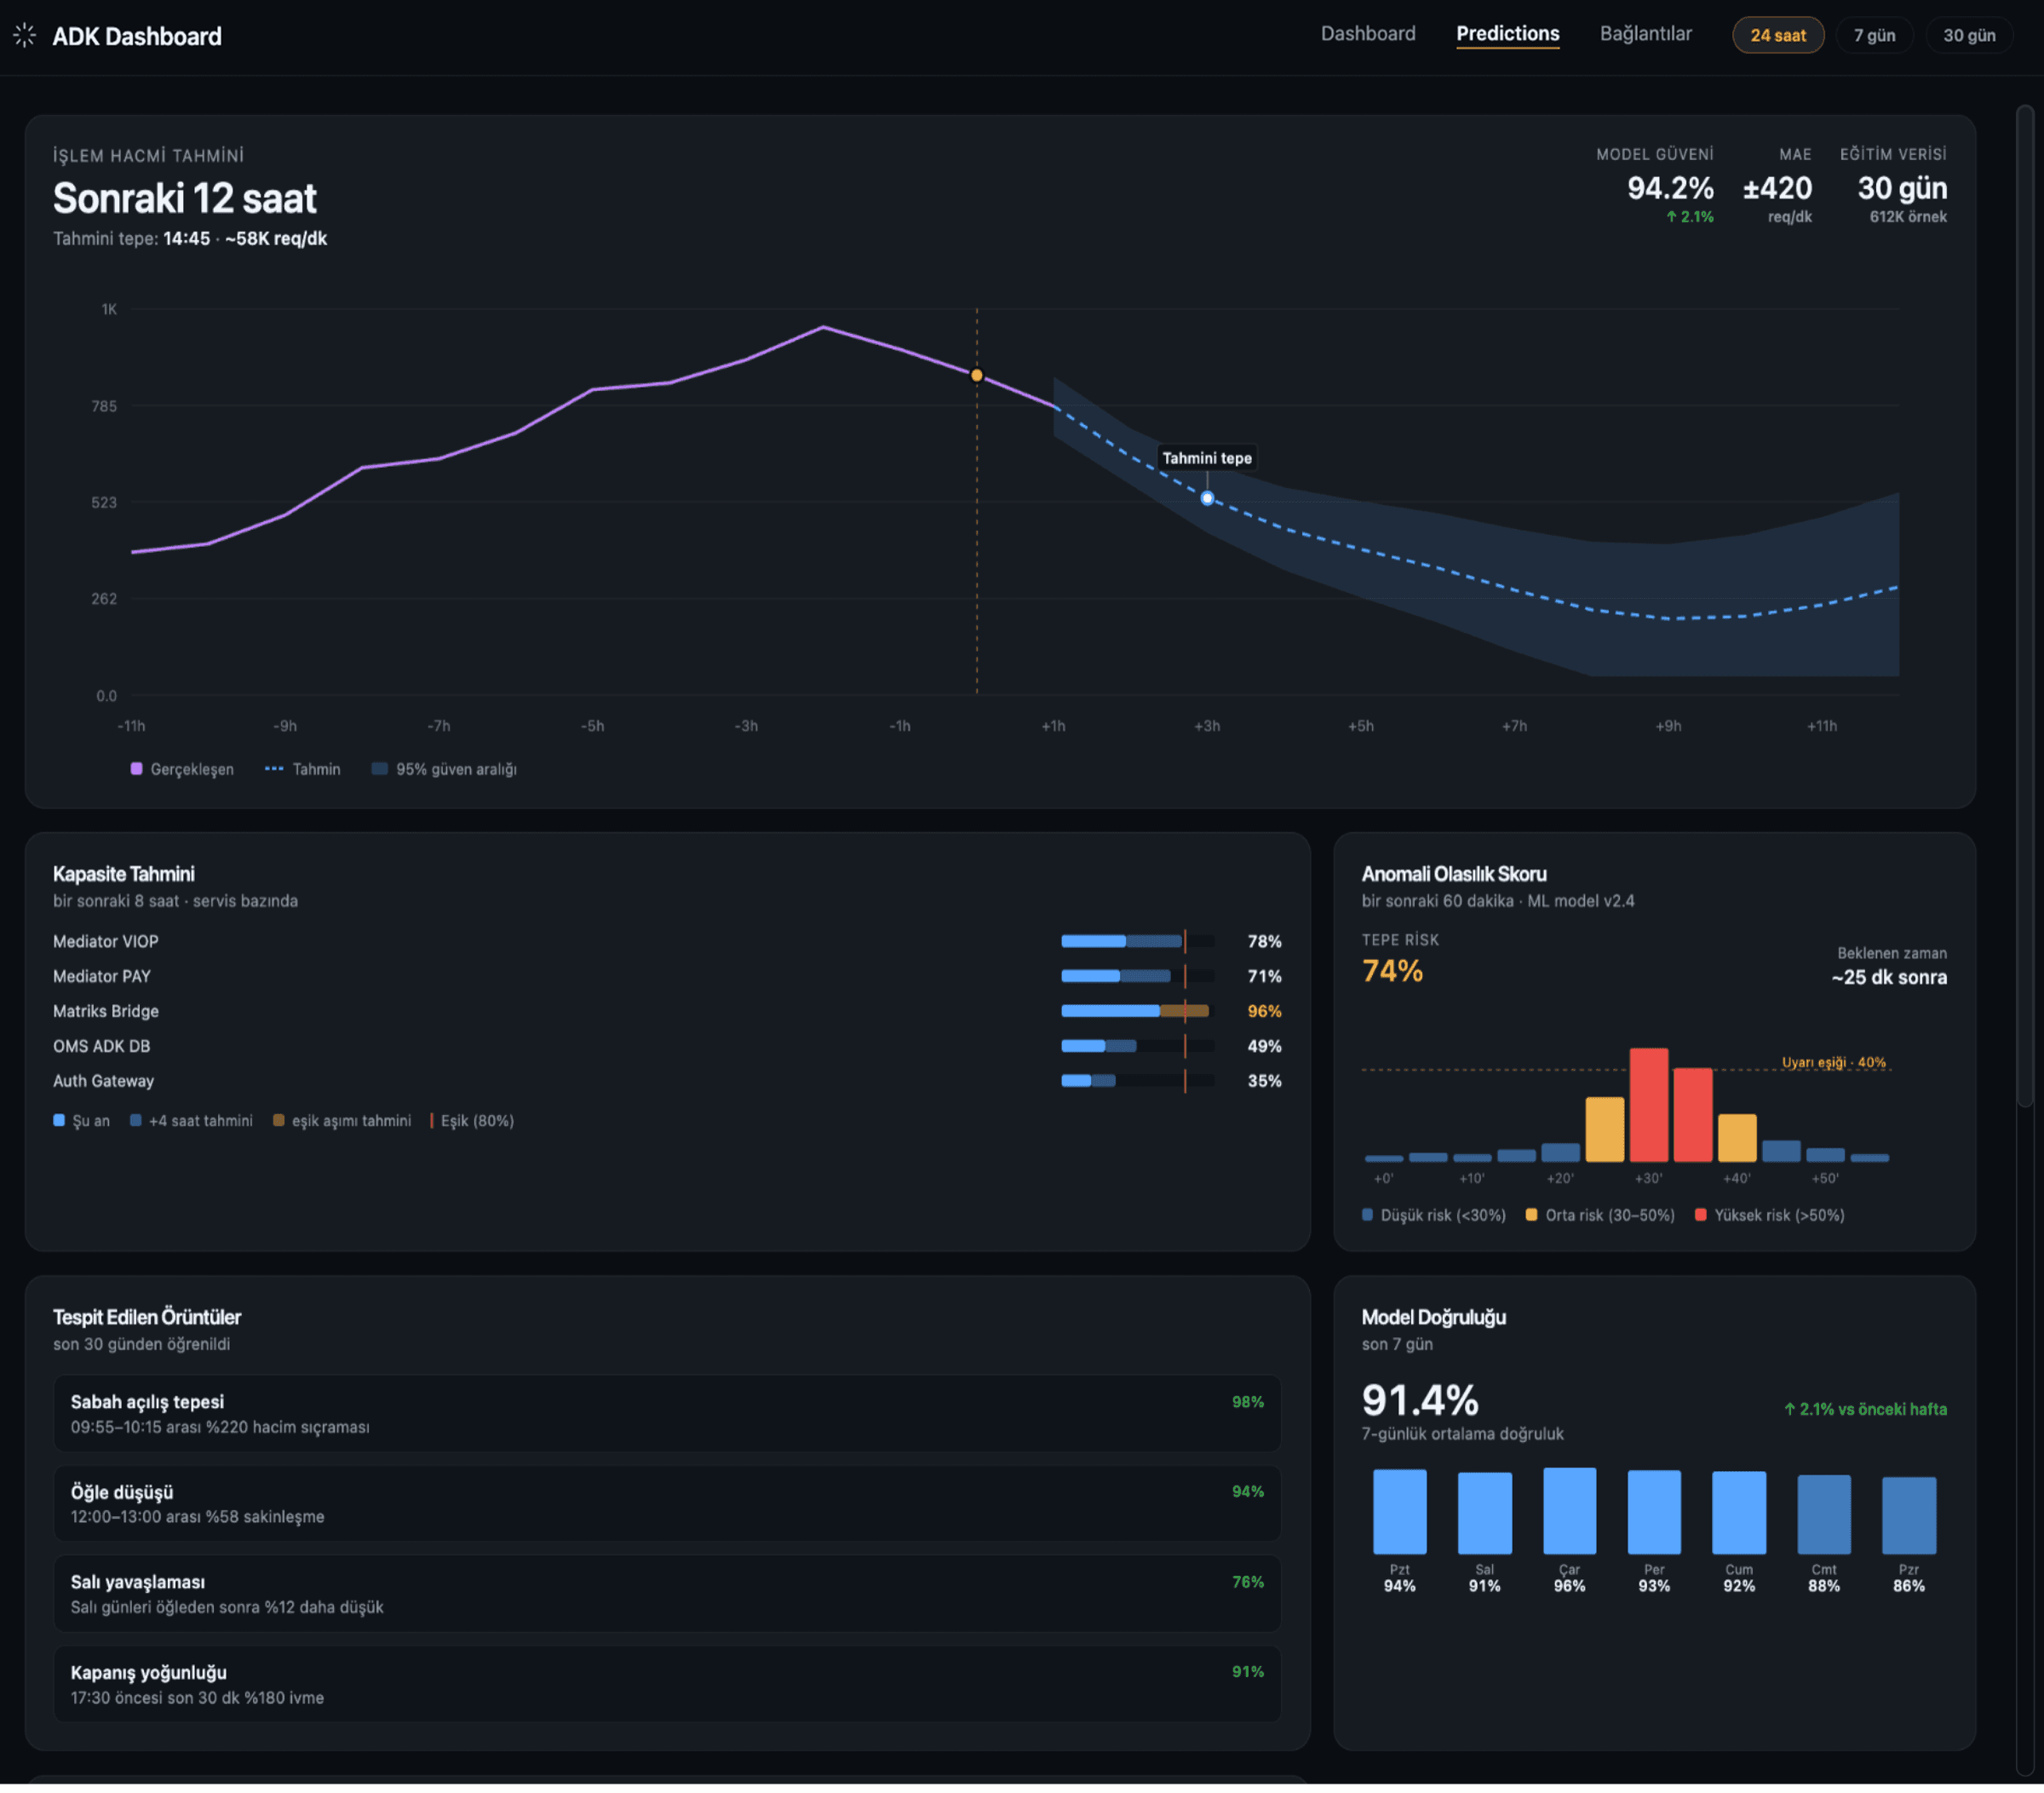Click the Mediator PAY capacity bar

pos(1137,976)
